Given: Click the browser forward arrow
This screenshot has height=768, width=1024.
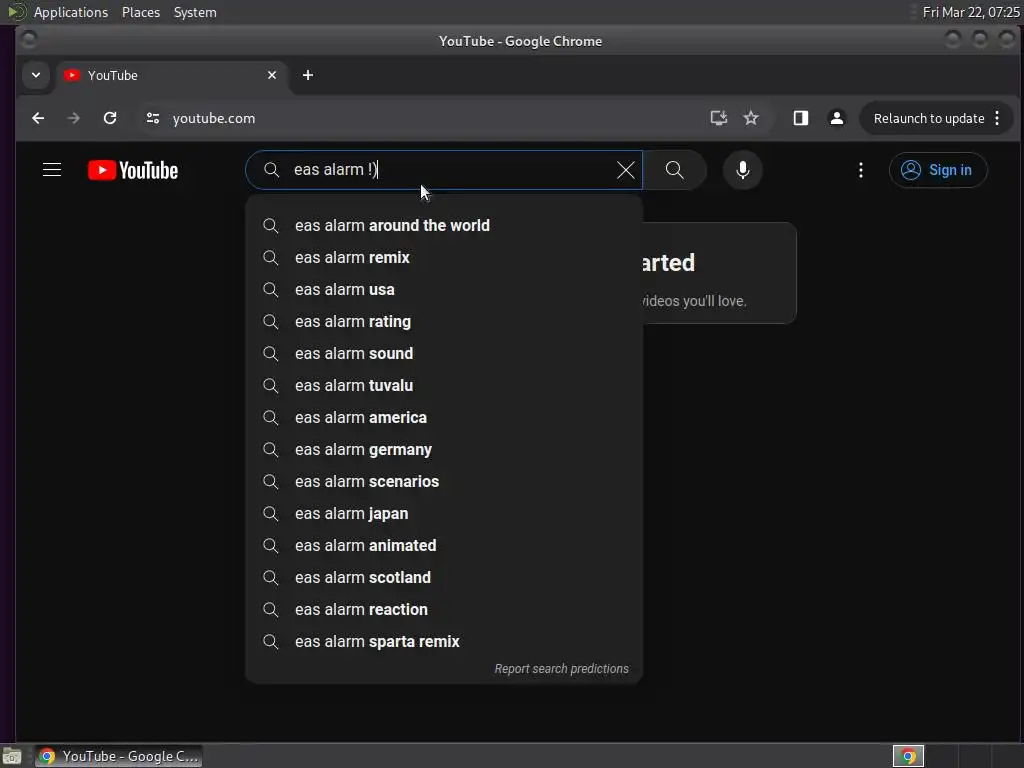Looking at the screenshot, I should (x=74, y=118).
